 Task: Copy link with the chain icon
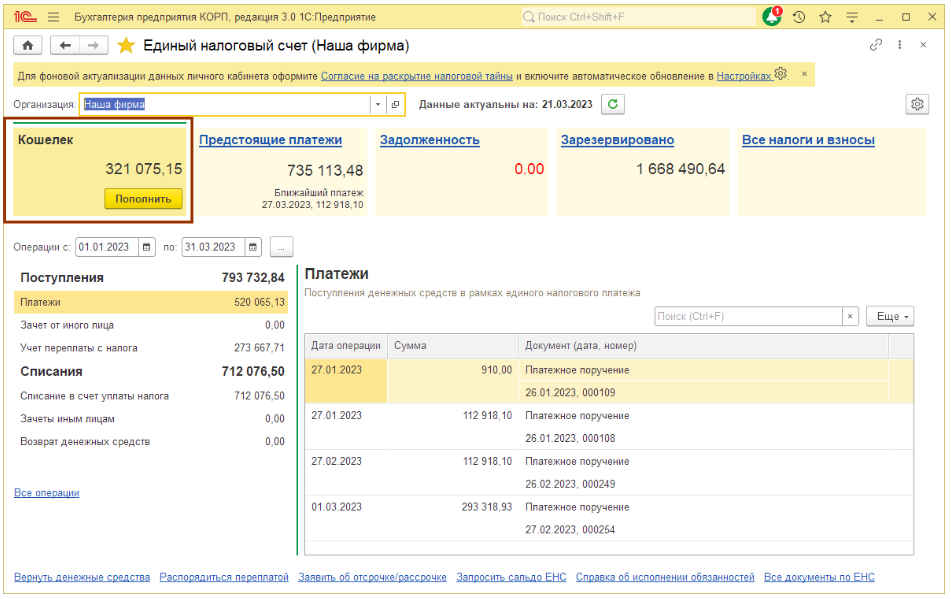pyautogui.click(x=876, y=46)
